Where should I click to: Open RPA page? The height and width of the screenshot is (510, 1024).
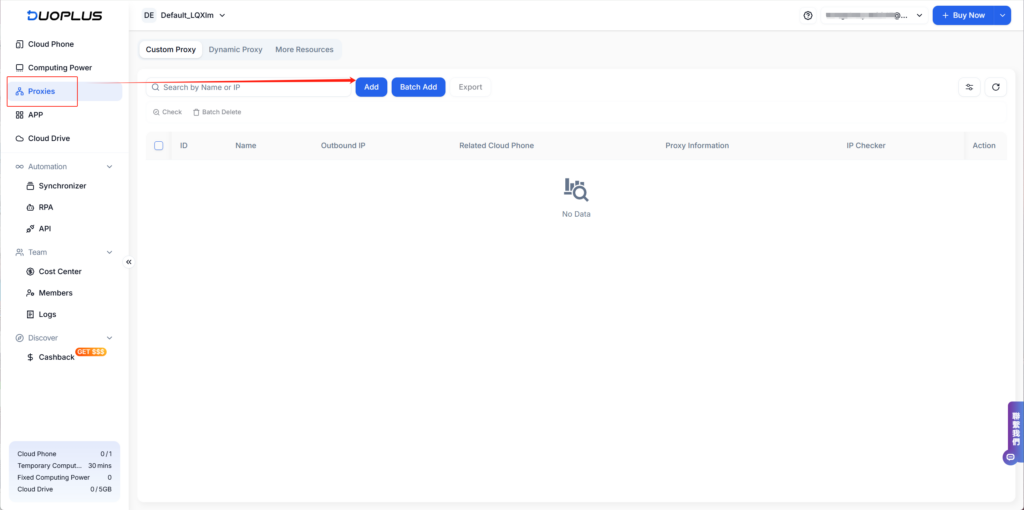[x=46, y=208]
